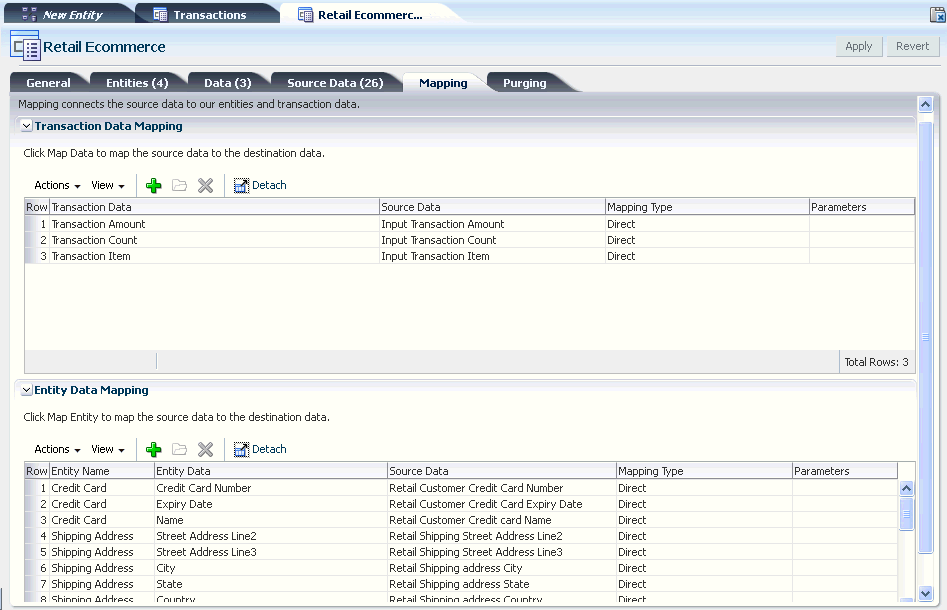Select Expiry Date entity data cell
This screenshot has width=947, height=610.
pyautogui.click(x=271, y=504)
